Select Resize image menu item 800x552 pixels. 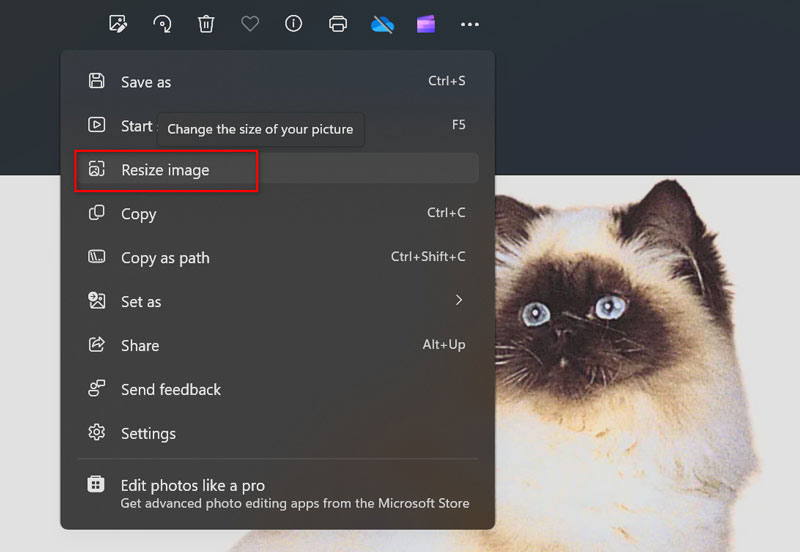[278, 169]
